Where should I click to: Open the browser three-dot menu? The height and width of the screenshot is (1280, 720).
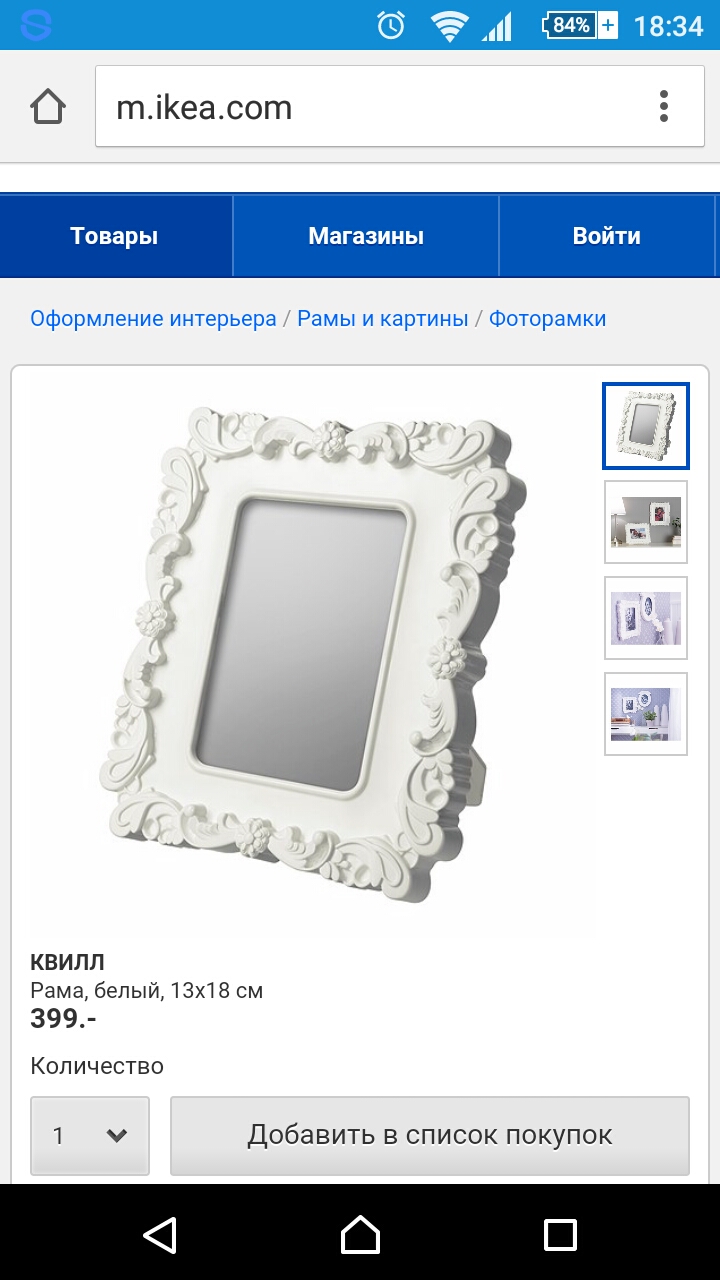click(664, 106)
